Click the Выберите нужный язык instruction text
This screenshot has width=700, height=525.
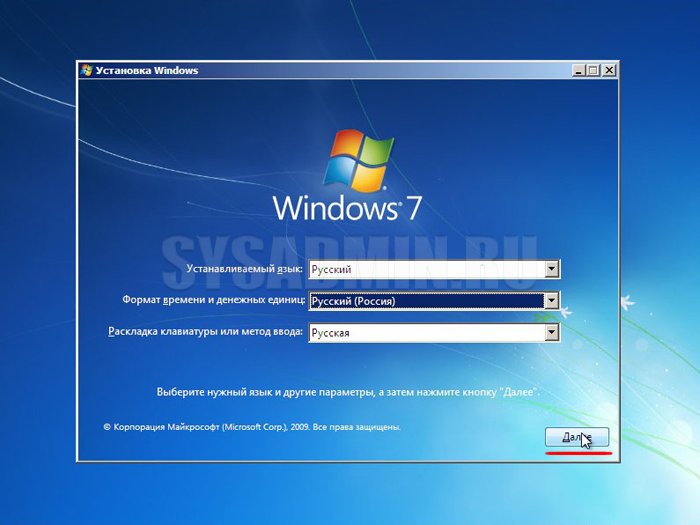pos(348,393)
